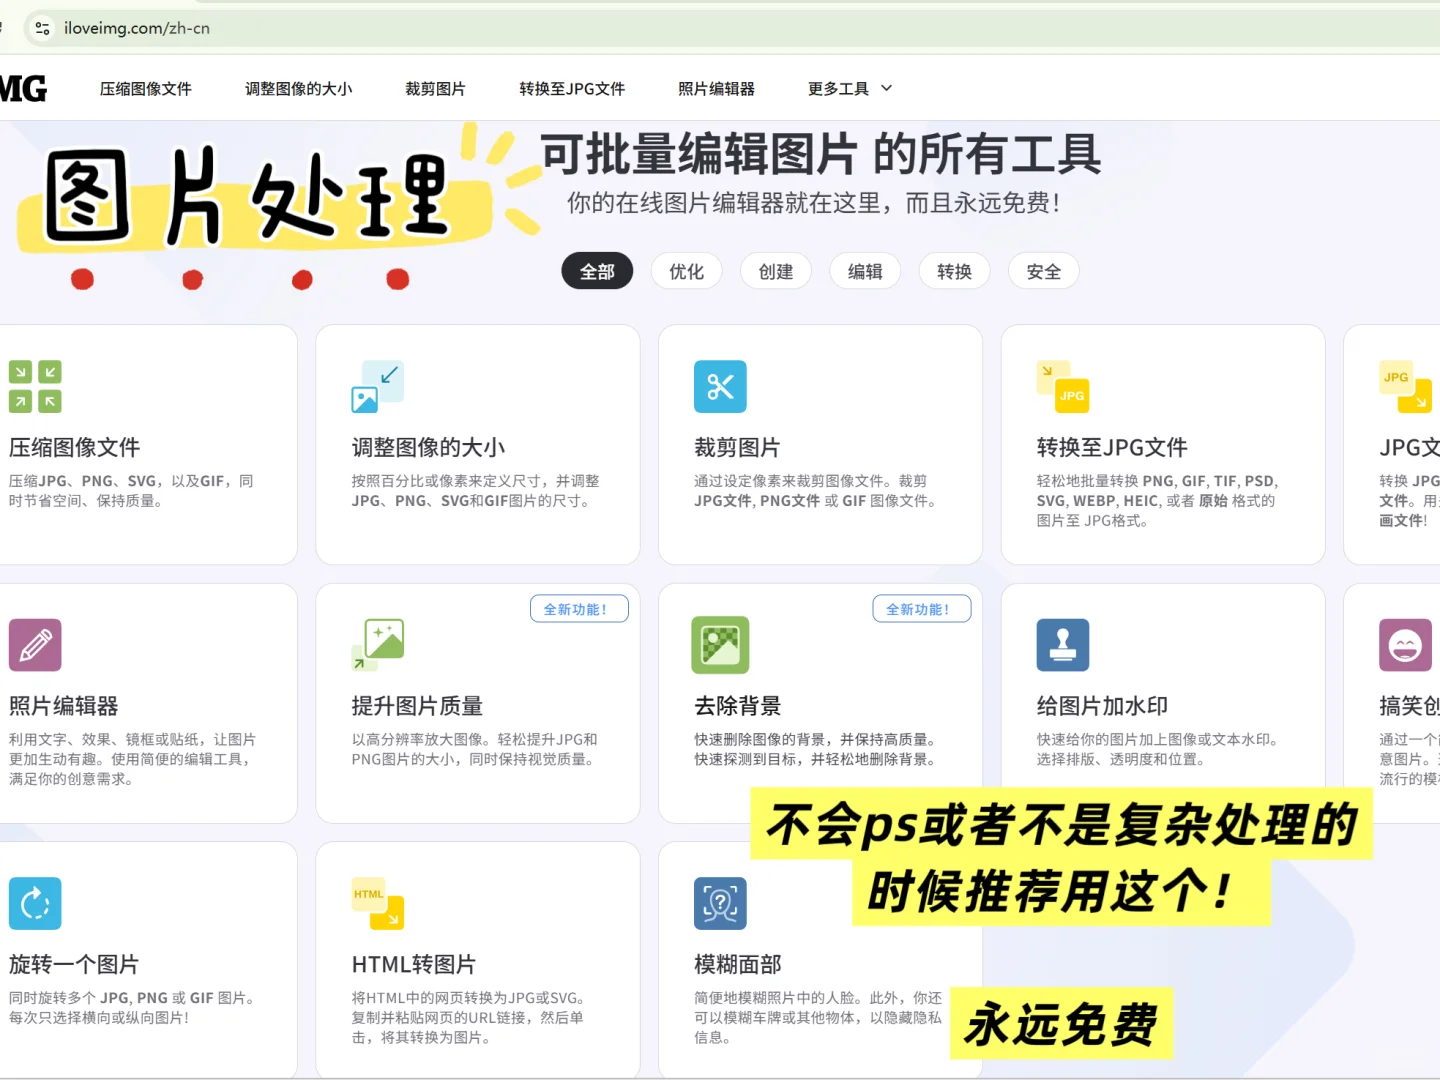The width and height of the screenshot is (1440, 1080).
Task: Click the compress card description text
Action: point(131,491)
